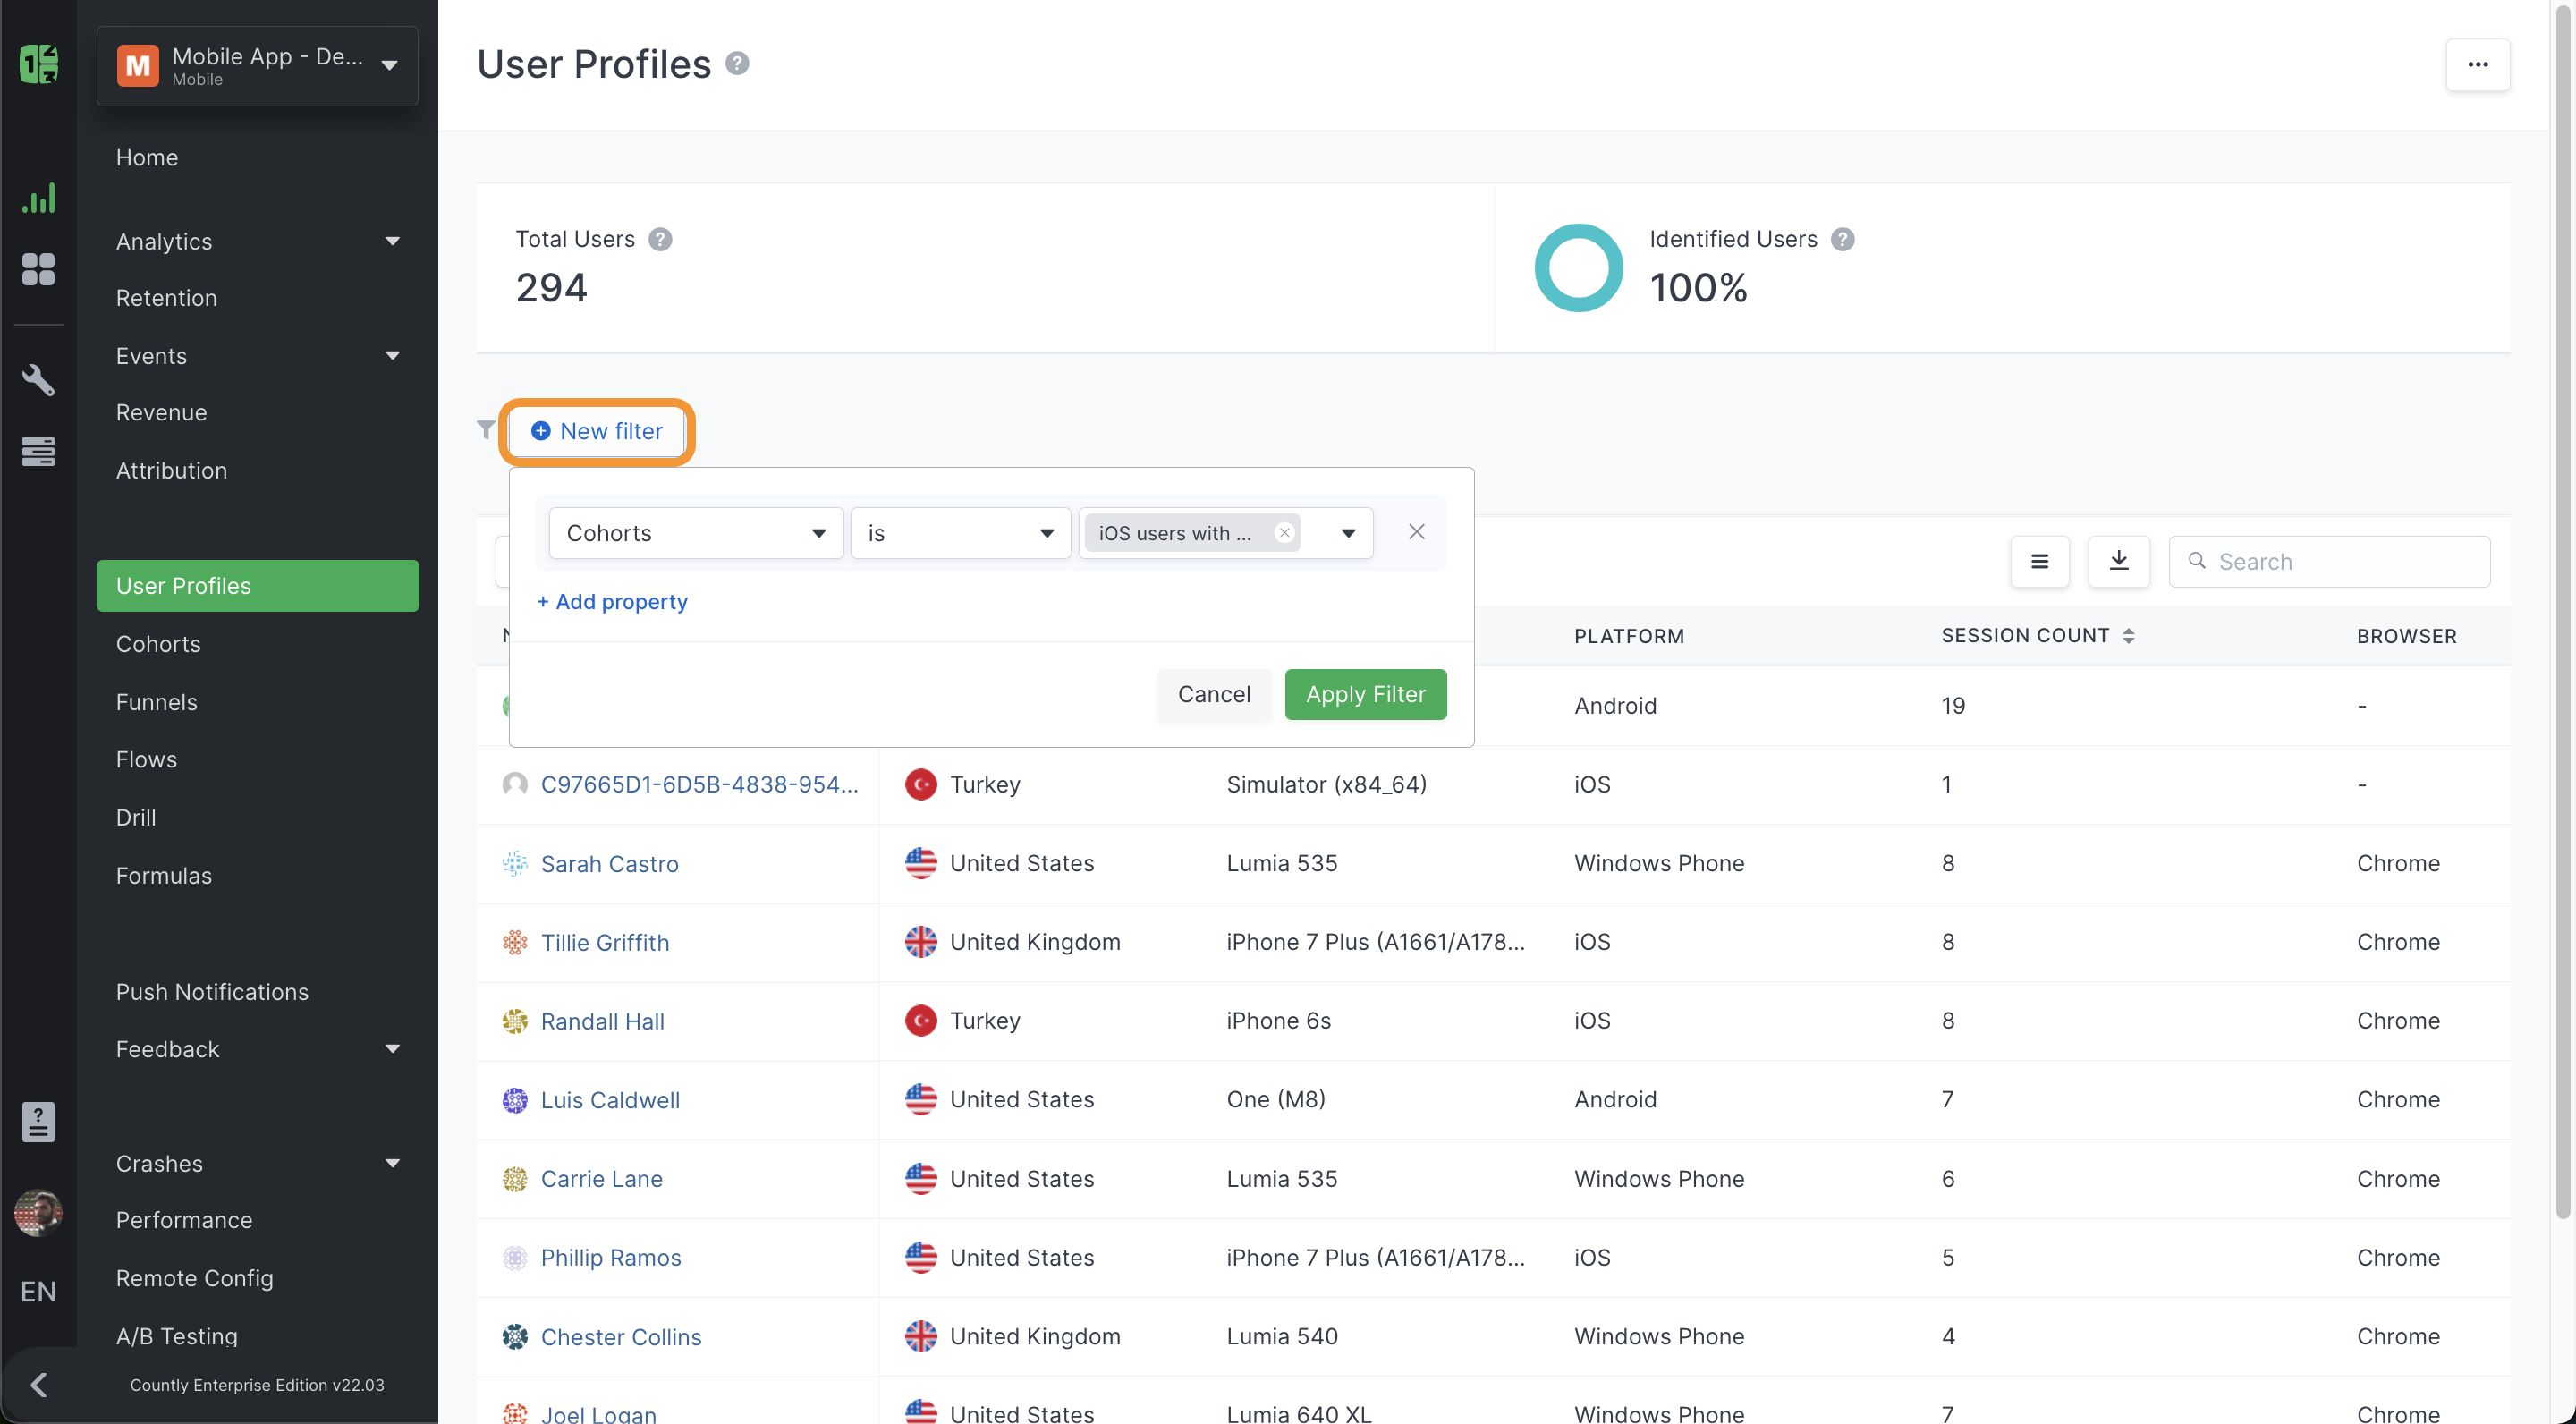Viewport: 2576px width, 1424px height.
Task: Click Apply Filter button
Action: pos(1365,694)
